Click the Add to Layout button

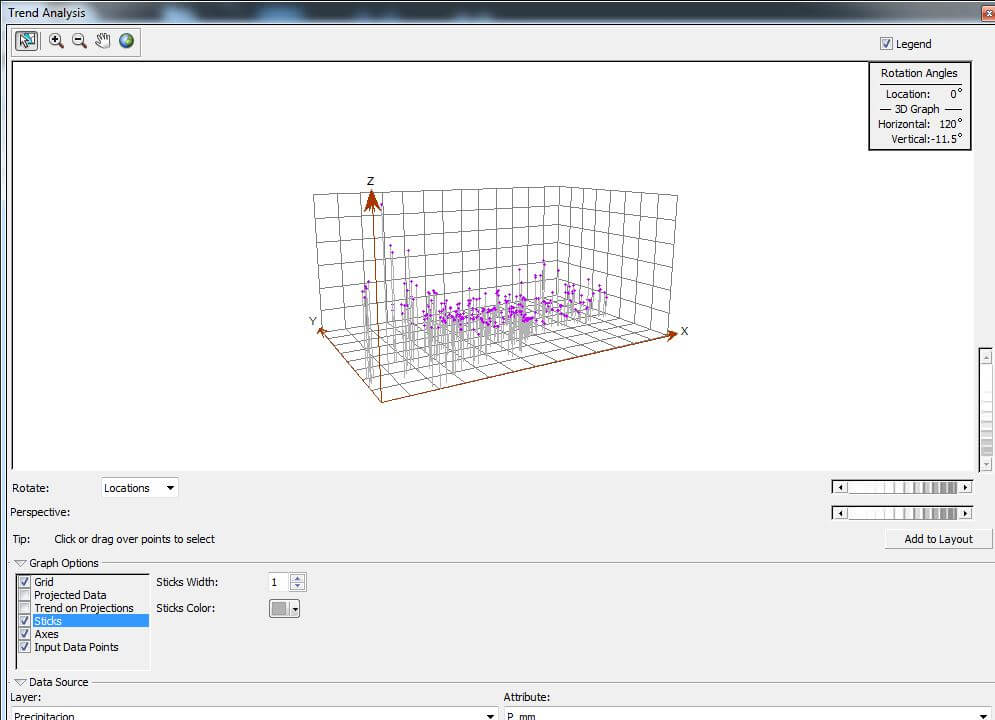[938, 539]
